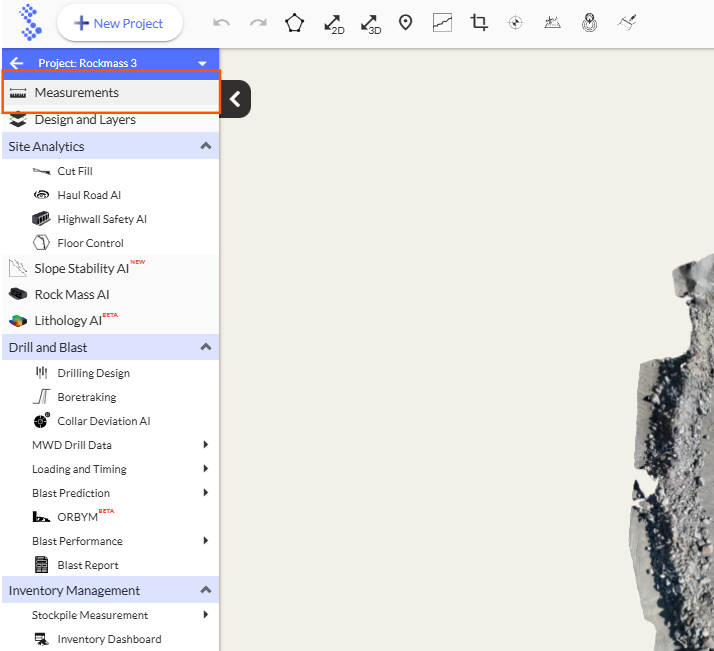Click the redo arrow
This screenshot has height=651, width=714.
point(258,23)
